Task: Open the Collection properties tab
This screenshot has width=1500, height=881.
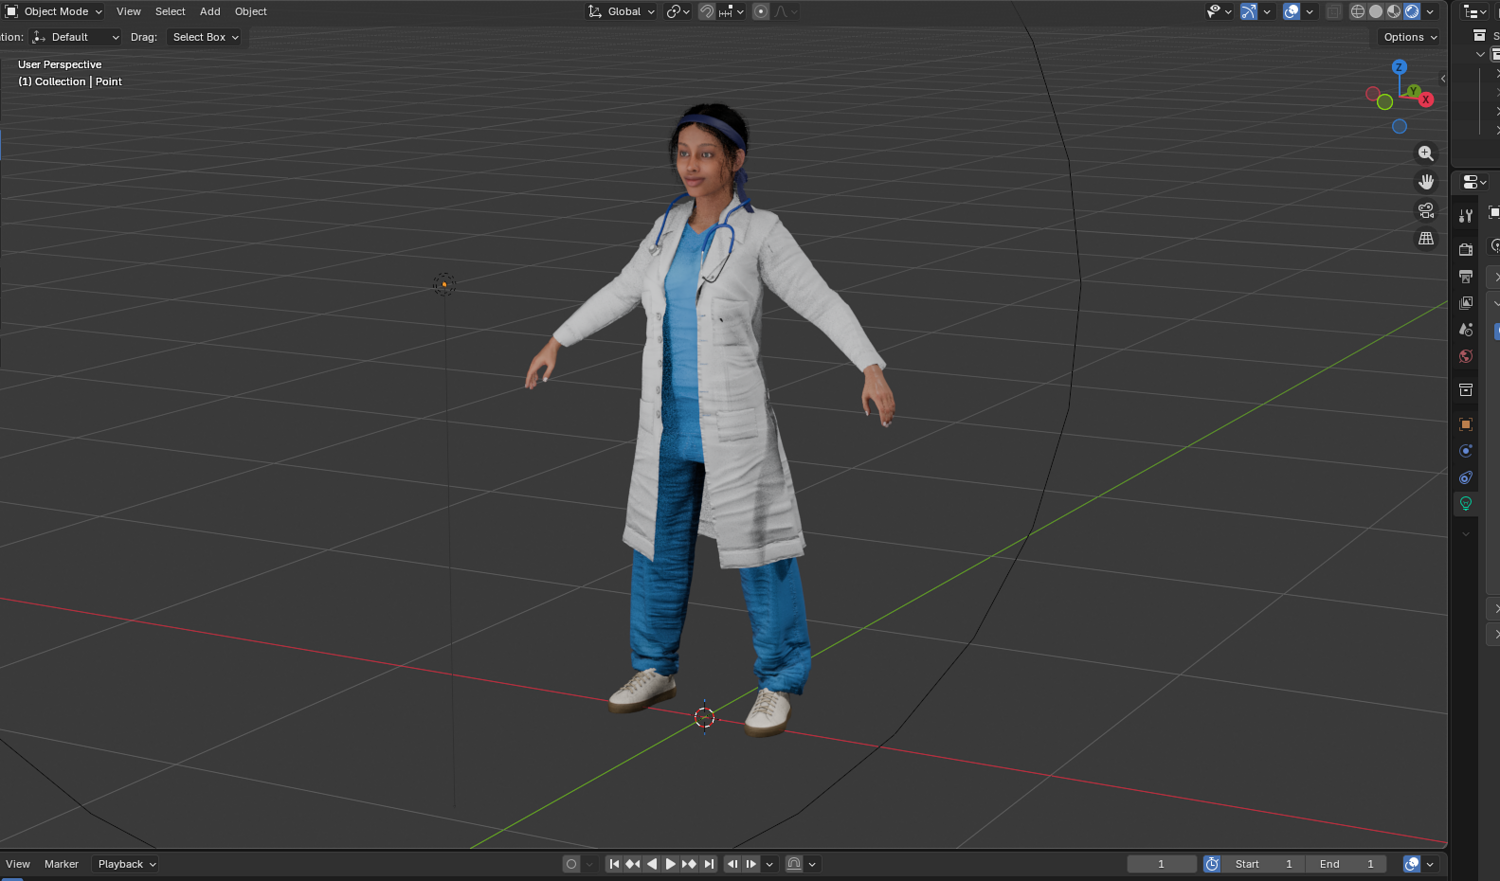Action: [x=1466, y=390]
